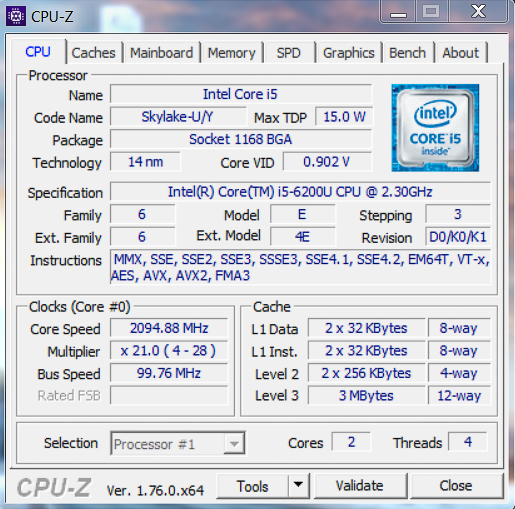Click the Threads count value '4'
Viewport: 515px width, 509px height.
(468, 442)
